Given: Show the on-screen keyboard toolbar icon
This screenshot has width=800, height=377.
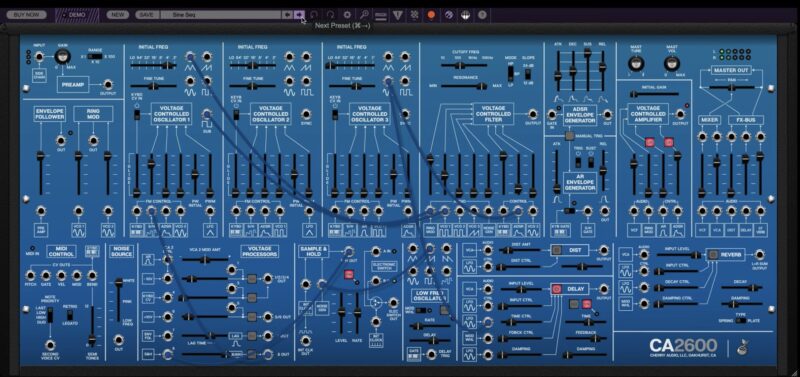Looking at the screenshot, I should [x=381, y=15].
